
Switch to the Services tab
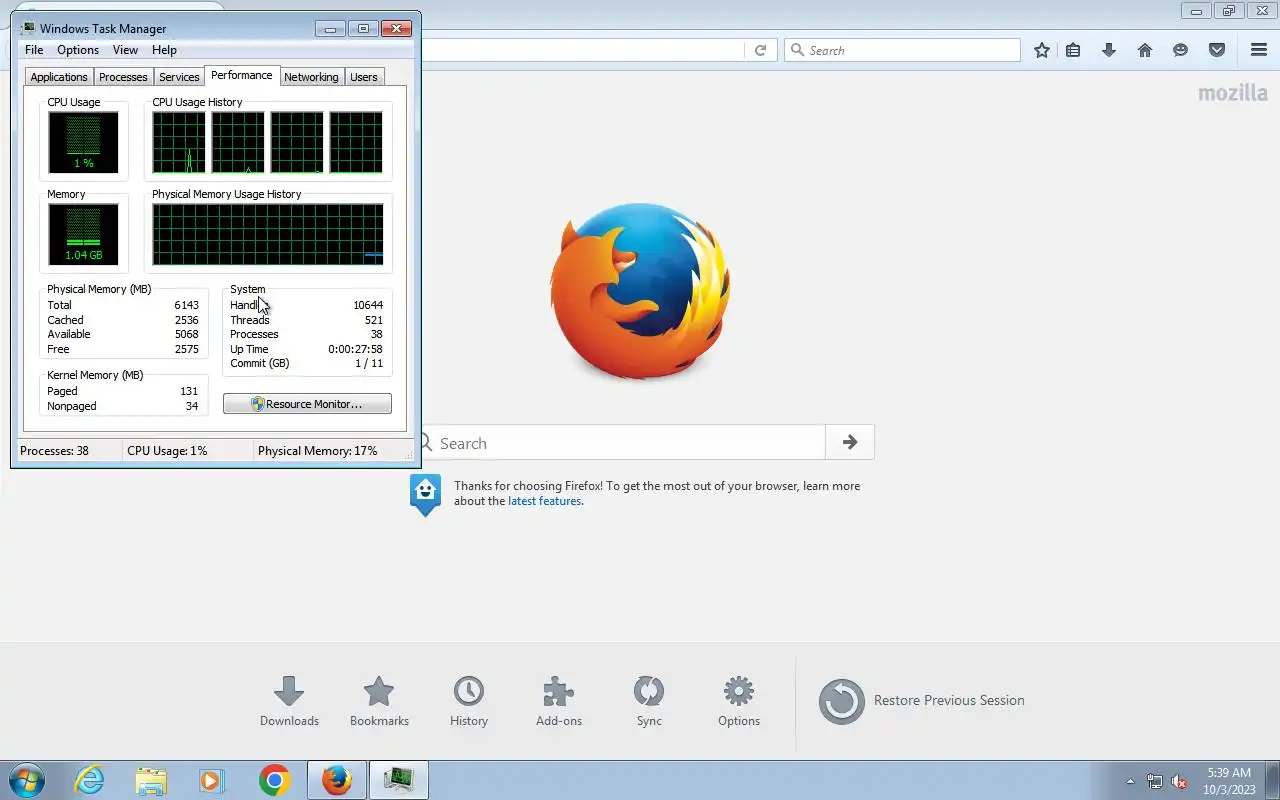tap(179, 77)
